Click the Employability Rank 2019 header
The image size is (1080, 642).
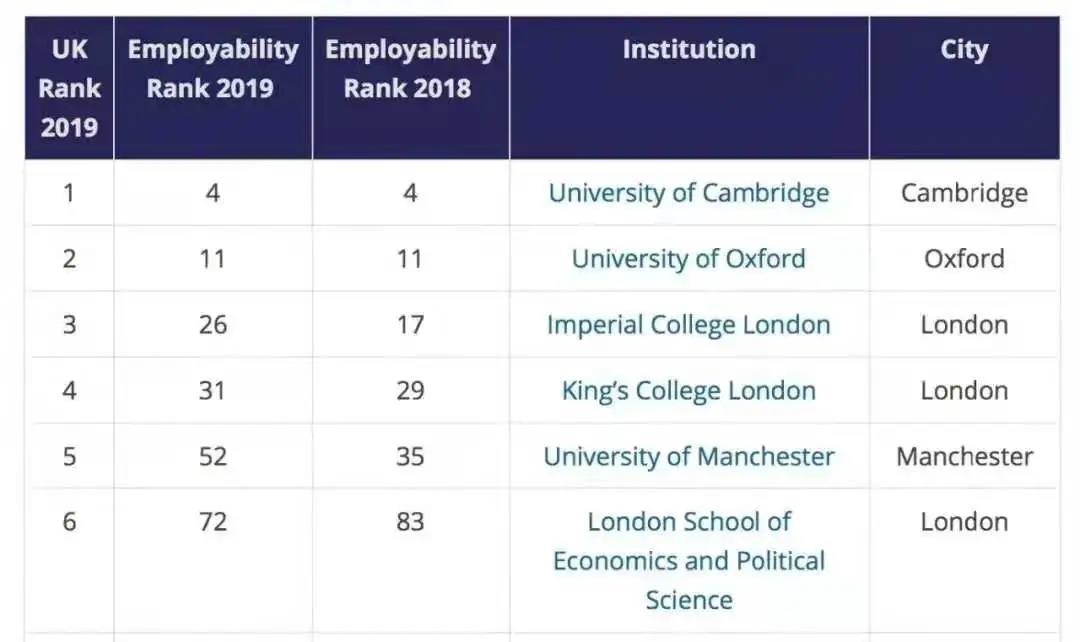[x=213, y=88]
